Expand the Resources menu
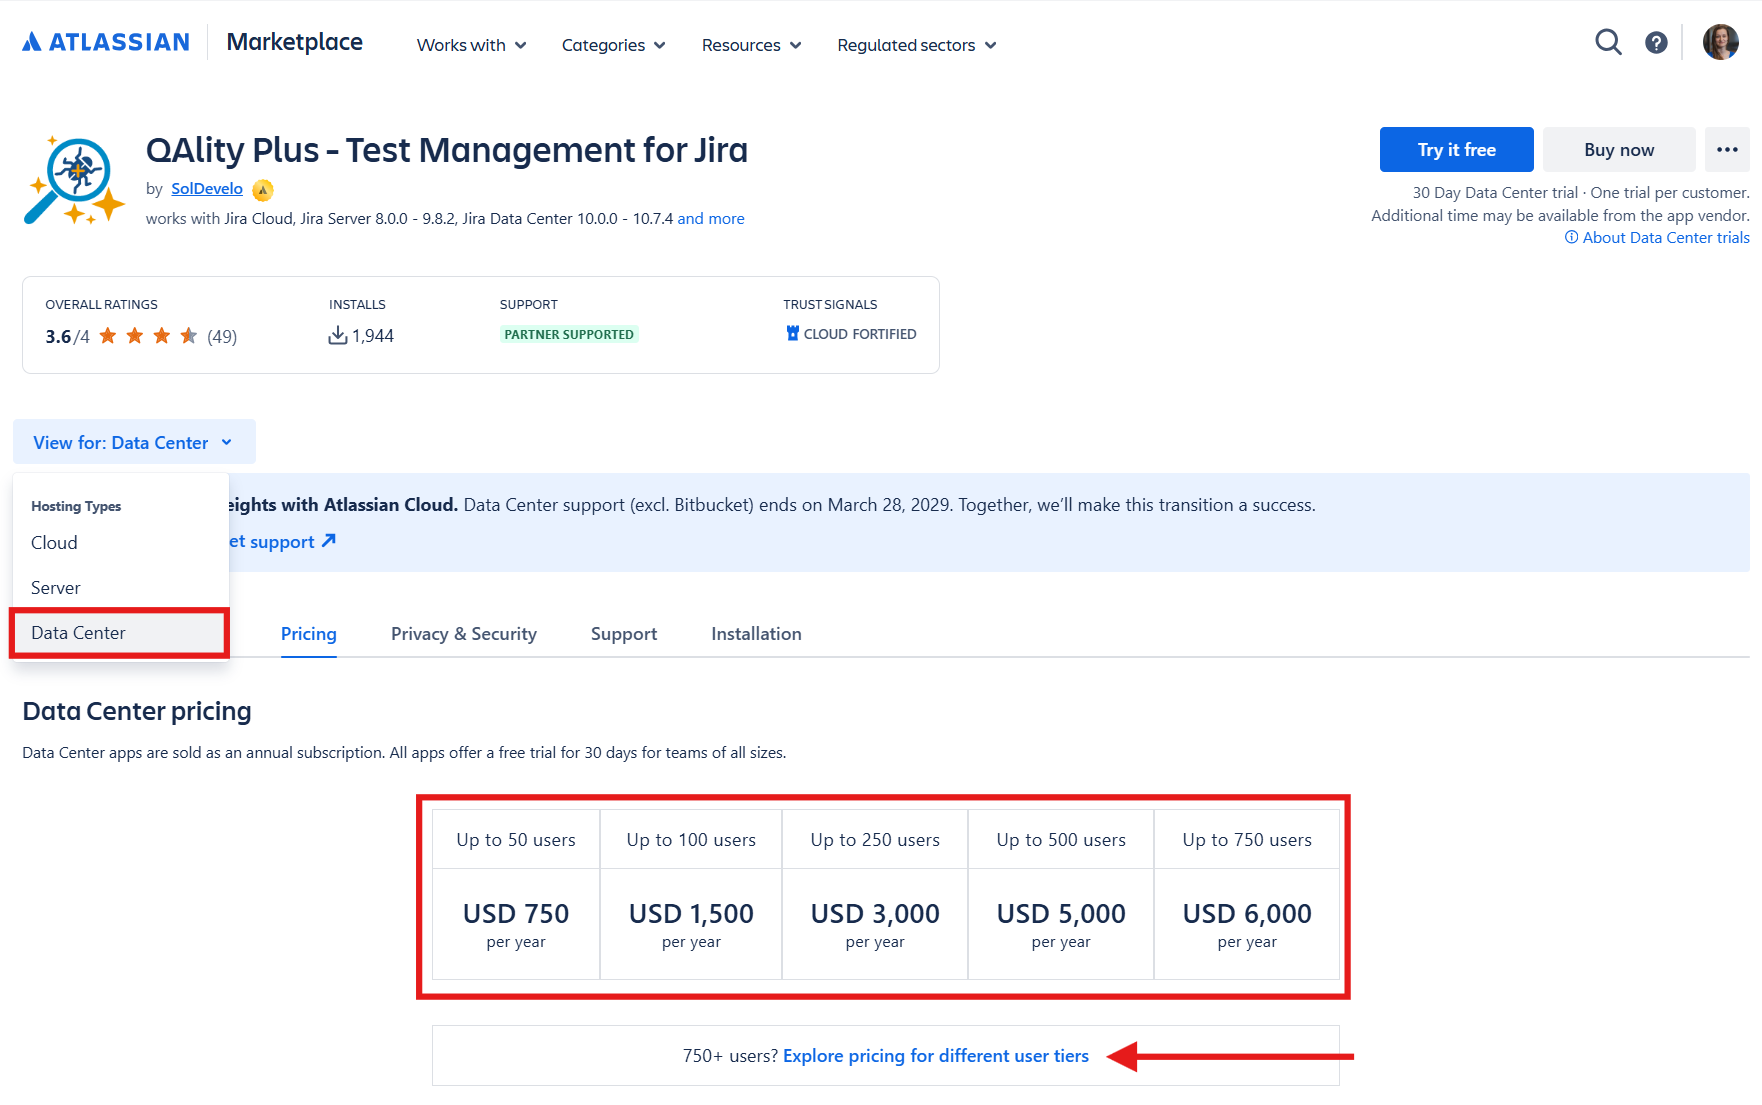 [x=751, y=45]
